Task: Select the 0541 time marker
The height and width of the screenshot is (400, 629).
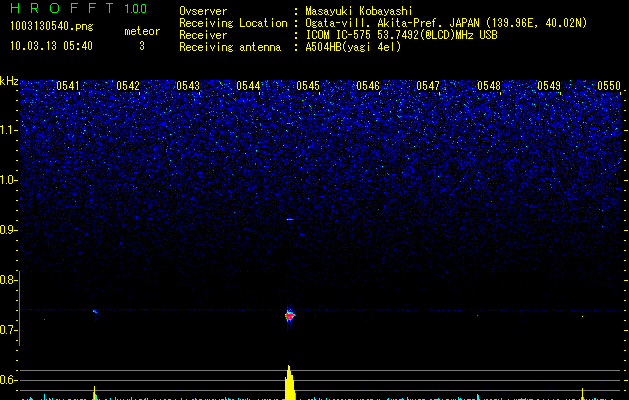Action: [68, 86]
